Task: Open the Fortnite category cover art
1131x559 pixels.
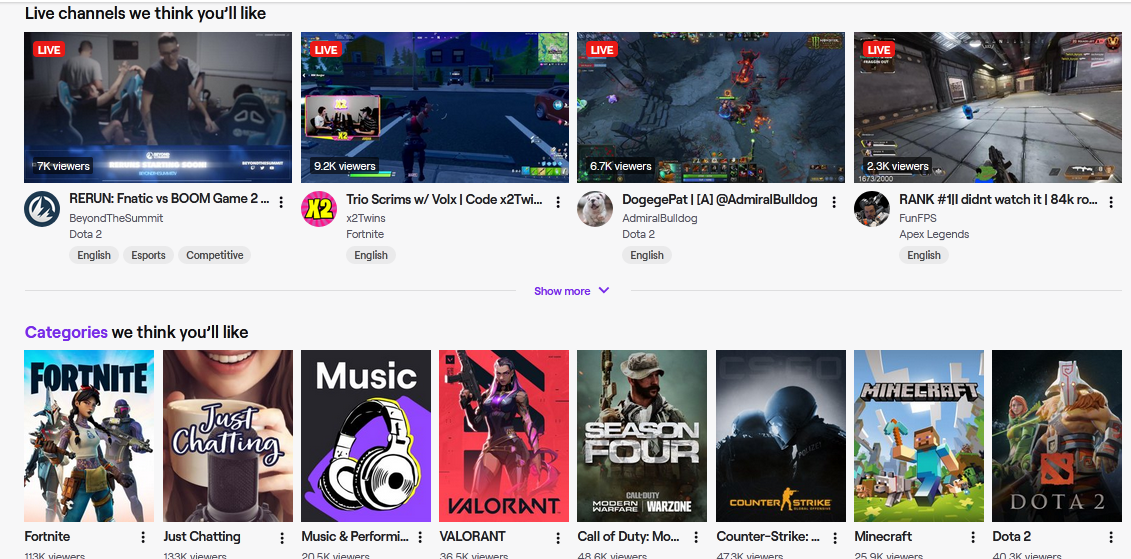Action: click(89, 436)
